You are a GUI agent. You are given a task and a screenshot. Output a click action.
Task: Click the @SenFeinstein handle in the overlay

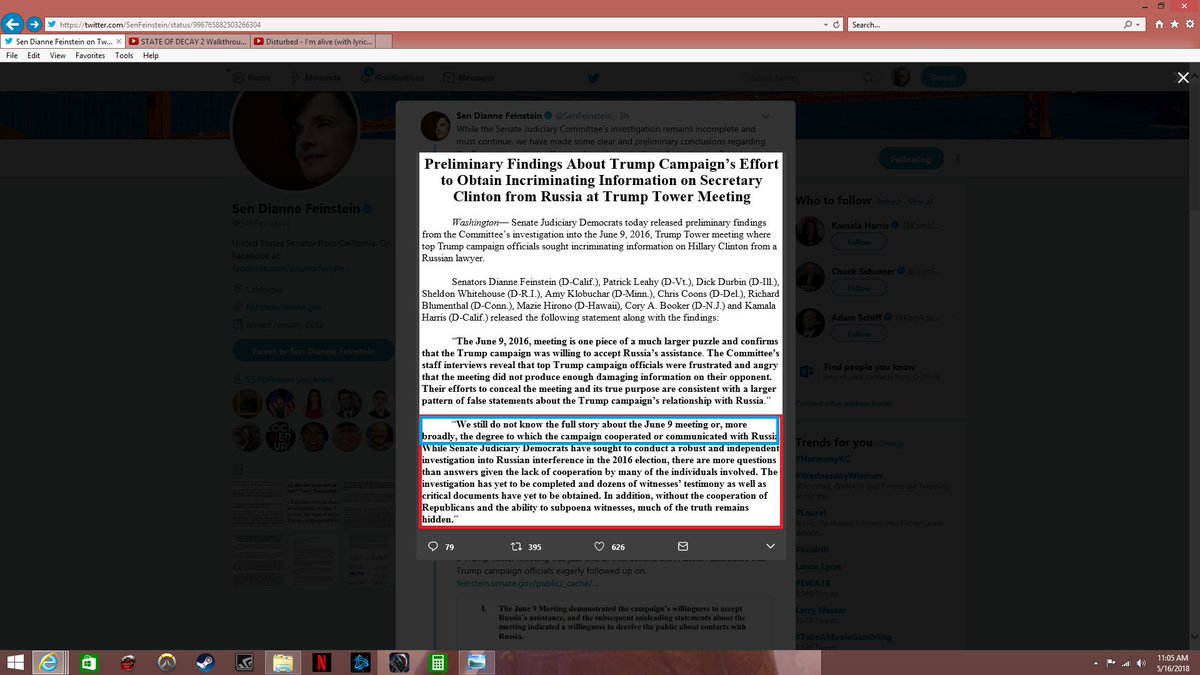coord(583,116)
